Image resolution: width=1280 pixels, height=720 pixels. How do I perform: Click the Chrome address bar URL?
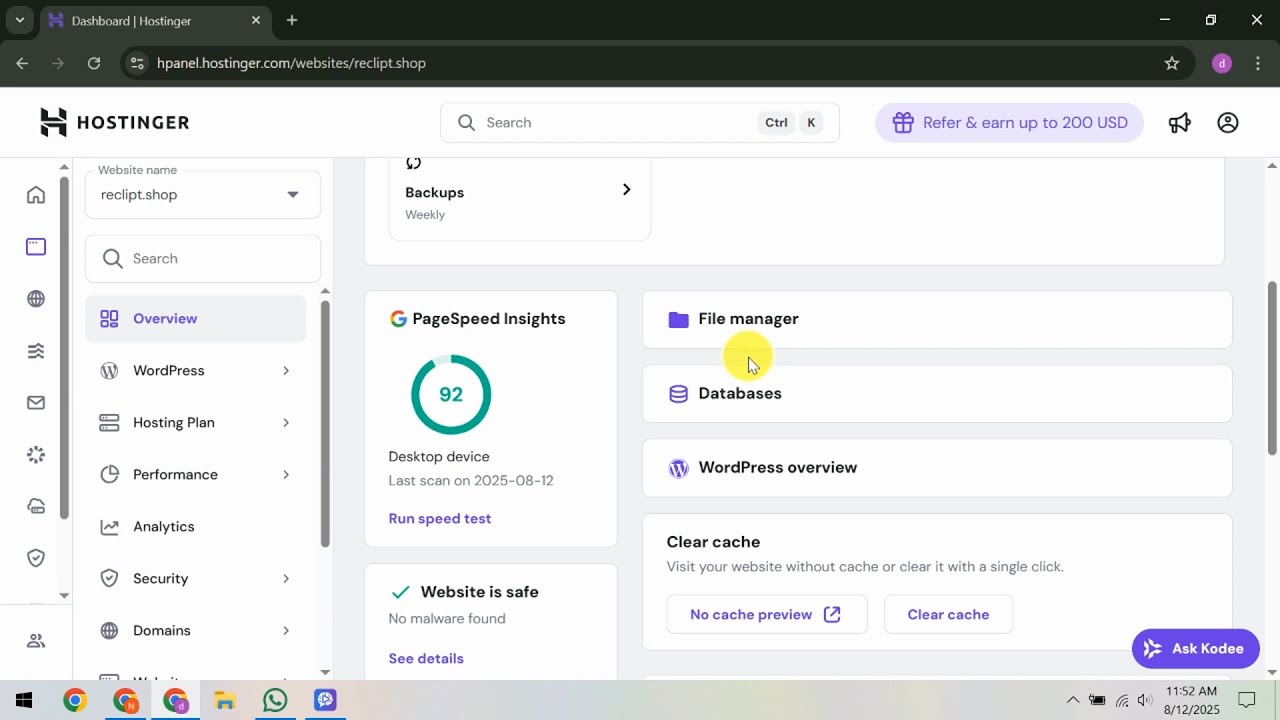point(291,63)
